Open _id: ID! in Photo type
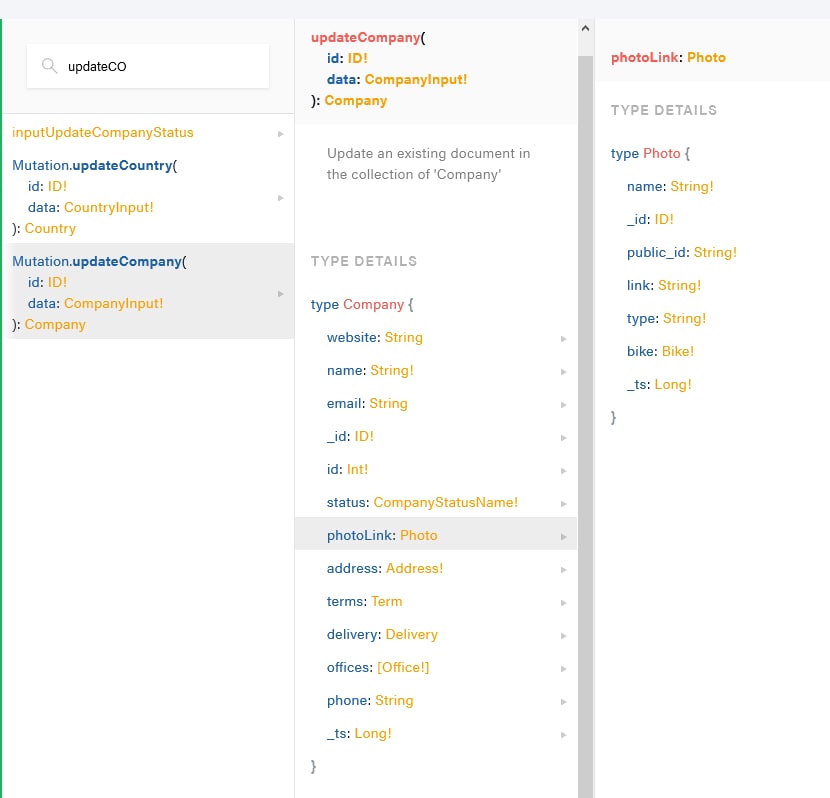 (650, 220)
